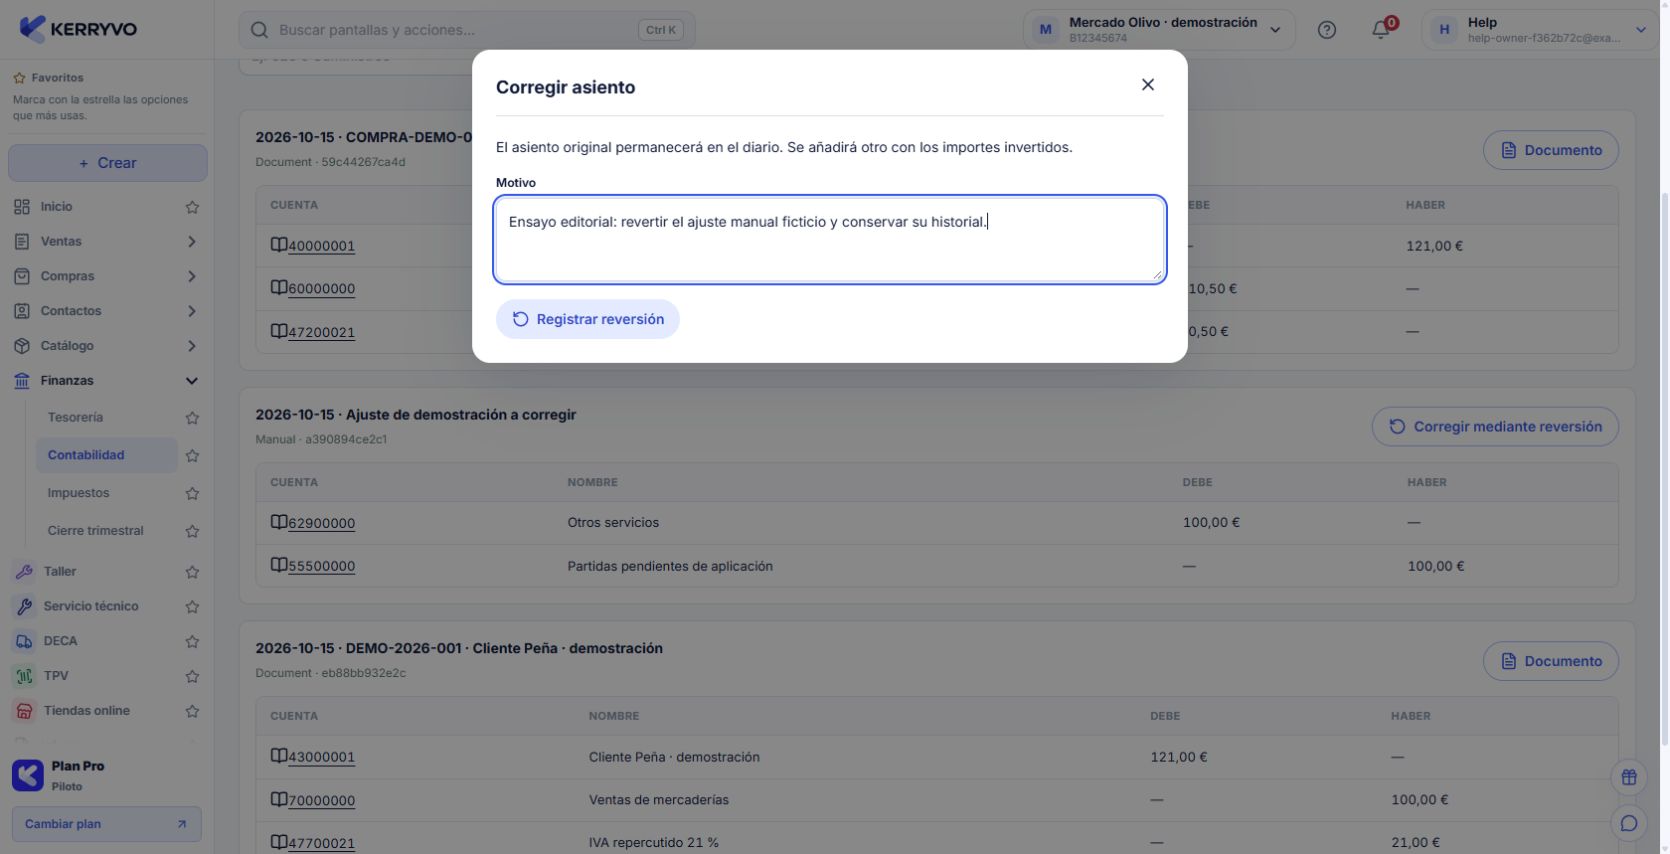Open account 62900000 ledger icon
1670x854 pixels.
[279, 522]
